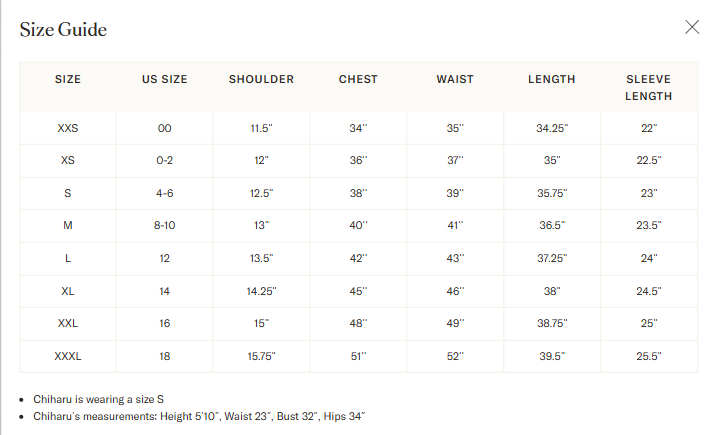The width and height of the screenshot is (712, 435).
Task: Close the Size Guide dialog
Action: tap(692, 27)
